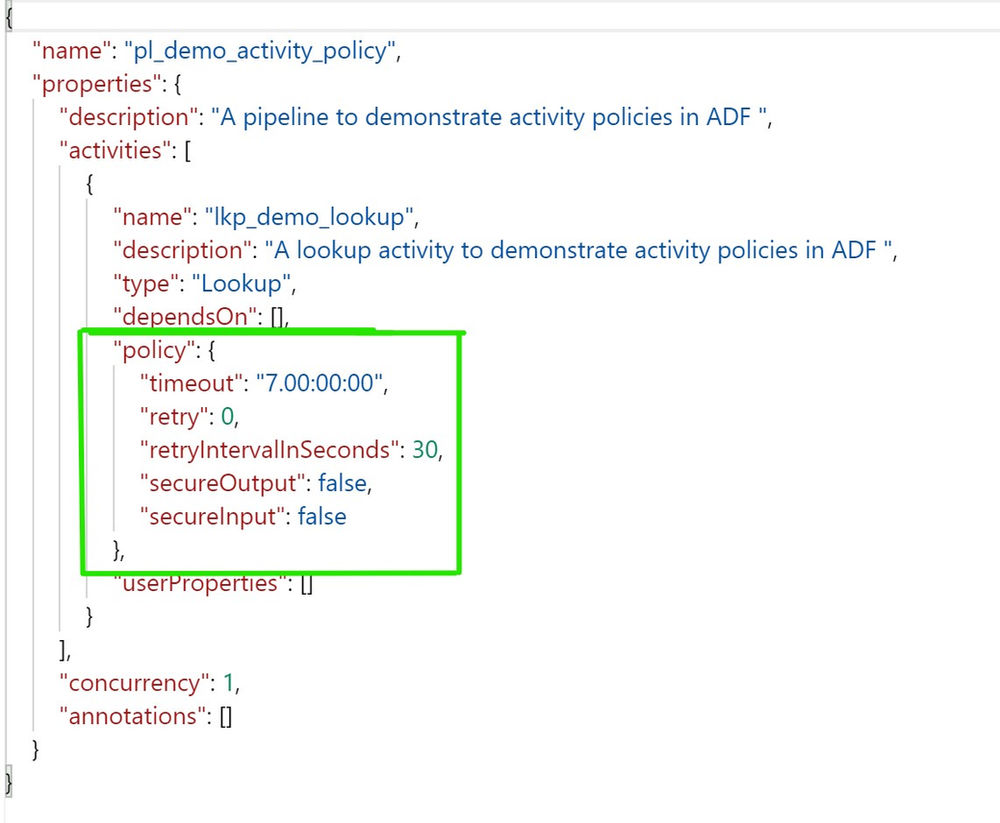
Task: Click the "activities" array key
Action: 110,150
